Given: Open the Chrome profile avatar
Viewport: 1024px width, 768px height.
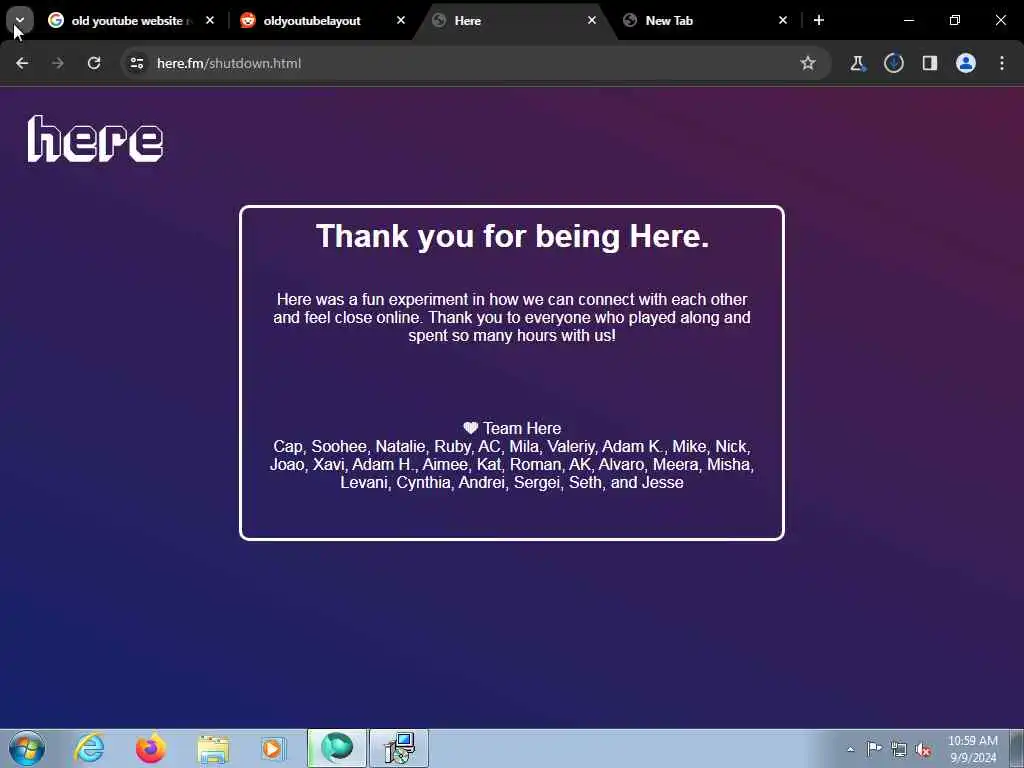Looking at the screenshot, I should coord(966,63).
